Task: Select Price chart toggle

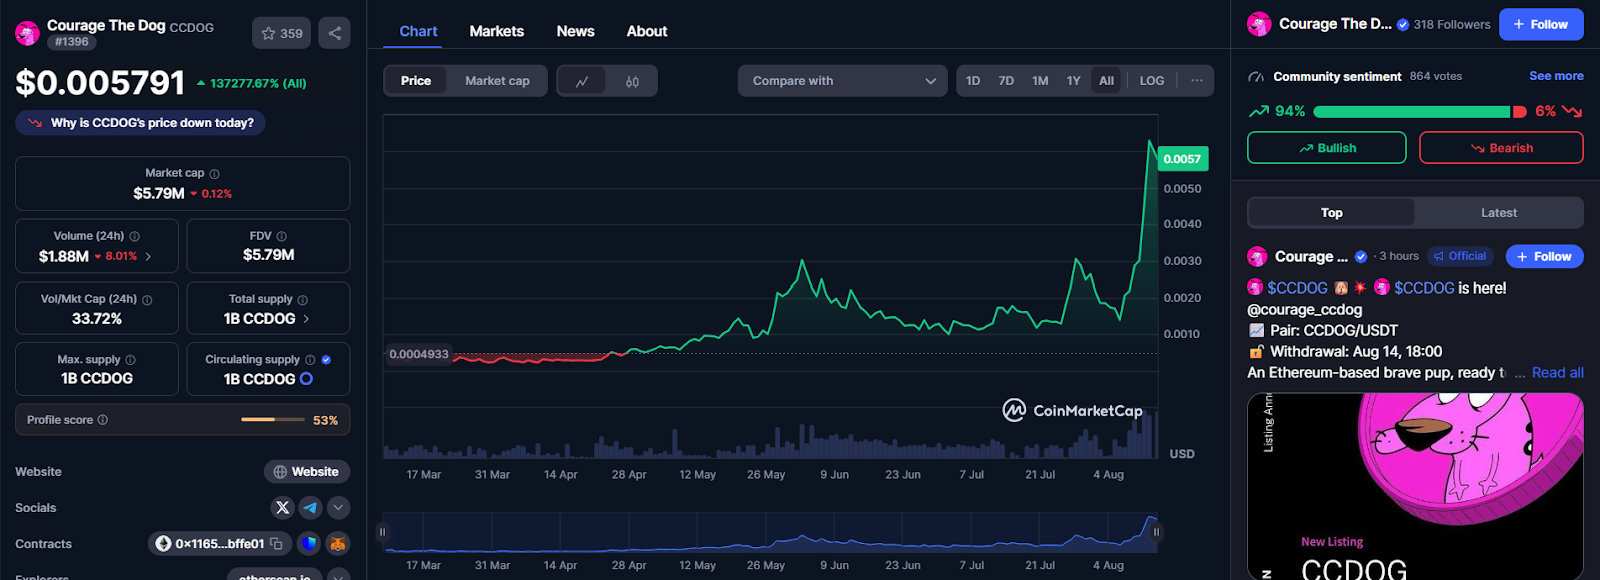Action: click(416, 81)
